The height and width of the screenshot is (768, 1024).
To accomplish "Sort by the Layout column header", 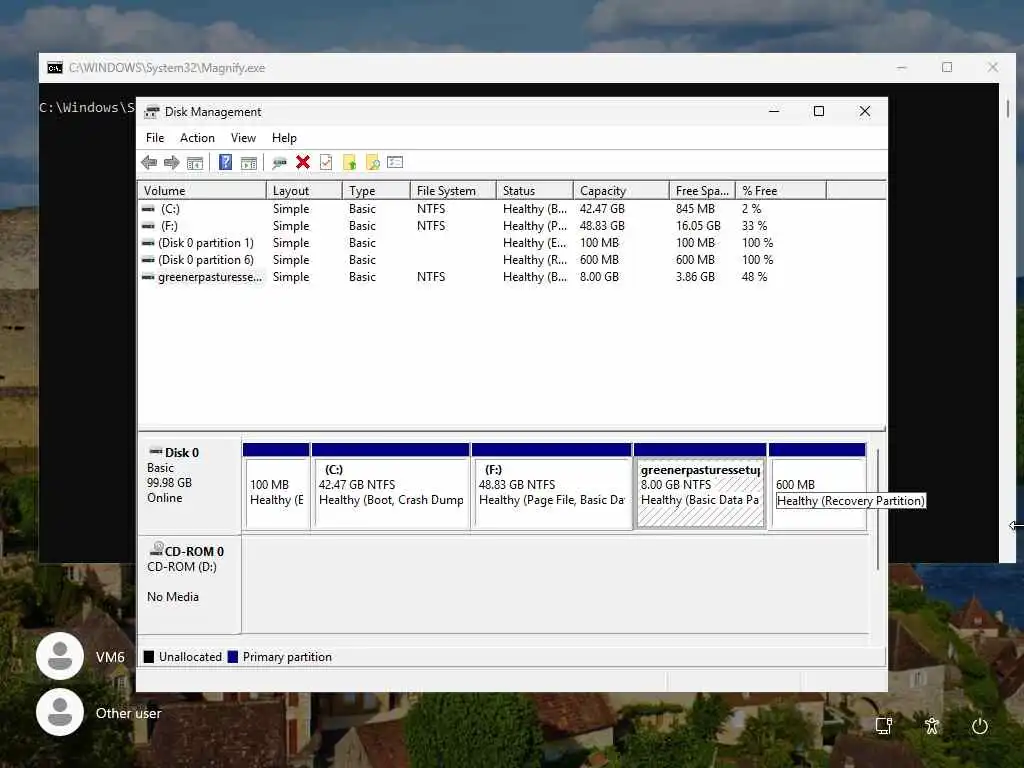I will point(304,191).
